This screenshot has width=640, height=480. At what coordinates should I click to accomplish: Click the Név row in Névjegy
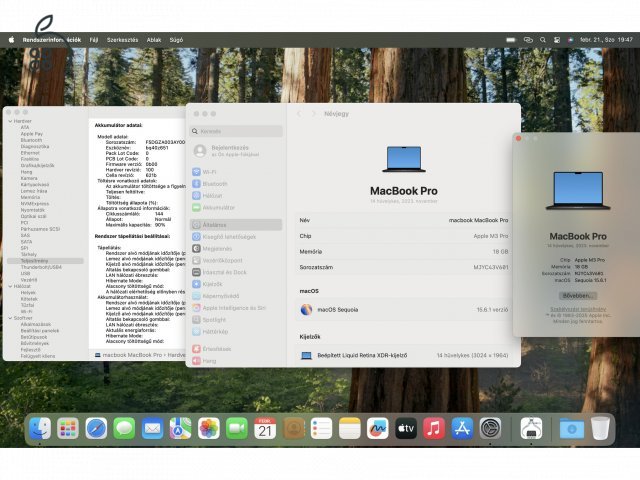(404, 220)
